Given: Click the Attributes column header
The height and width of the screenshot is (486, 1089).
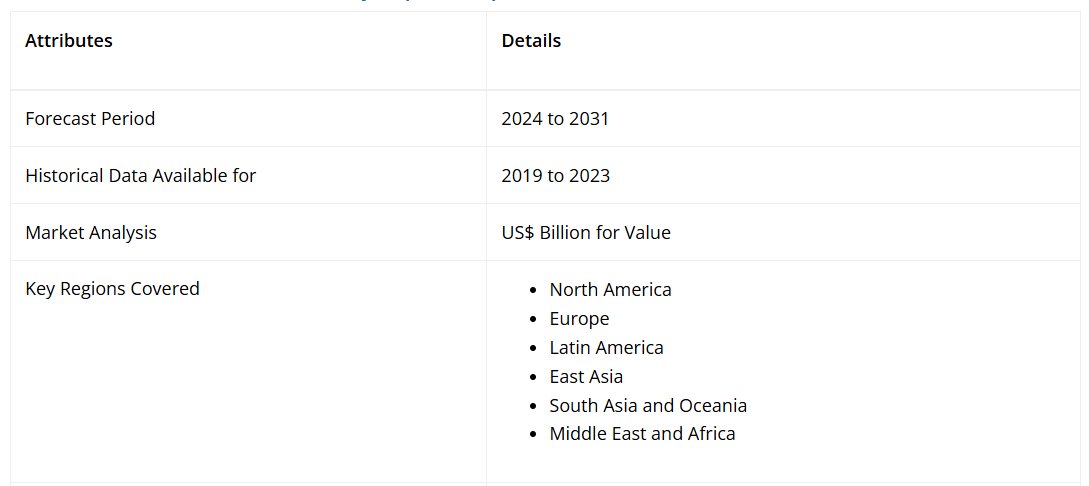Looking at the screenshot, I should pos(69,41).
